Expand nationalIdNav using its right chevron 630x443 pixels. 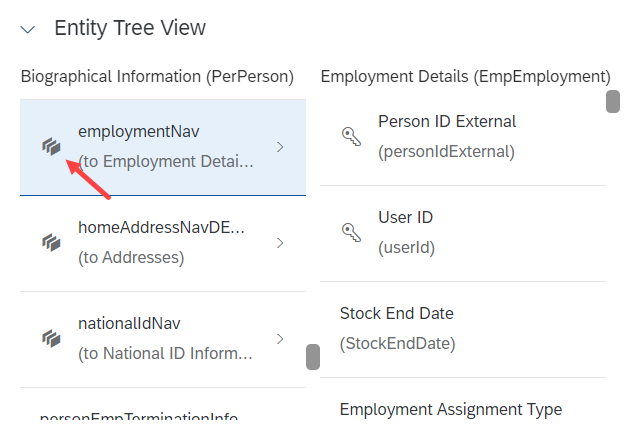pos(280,339)
